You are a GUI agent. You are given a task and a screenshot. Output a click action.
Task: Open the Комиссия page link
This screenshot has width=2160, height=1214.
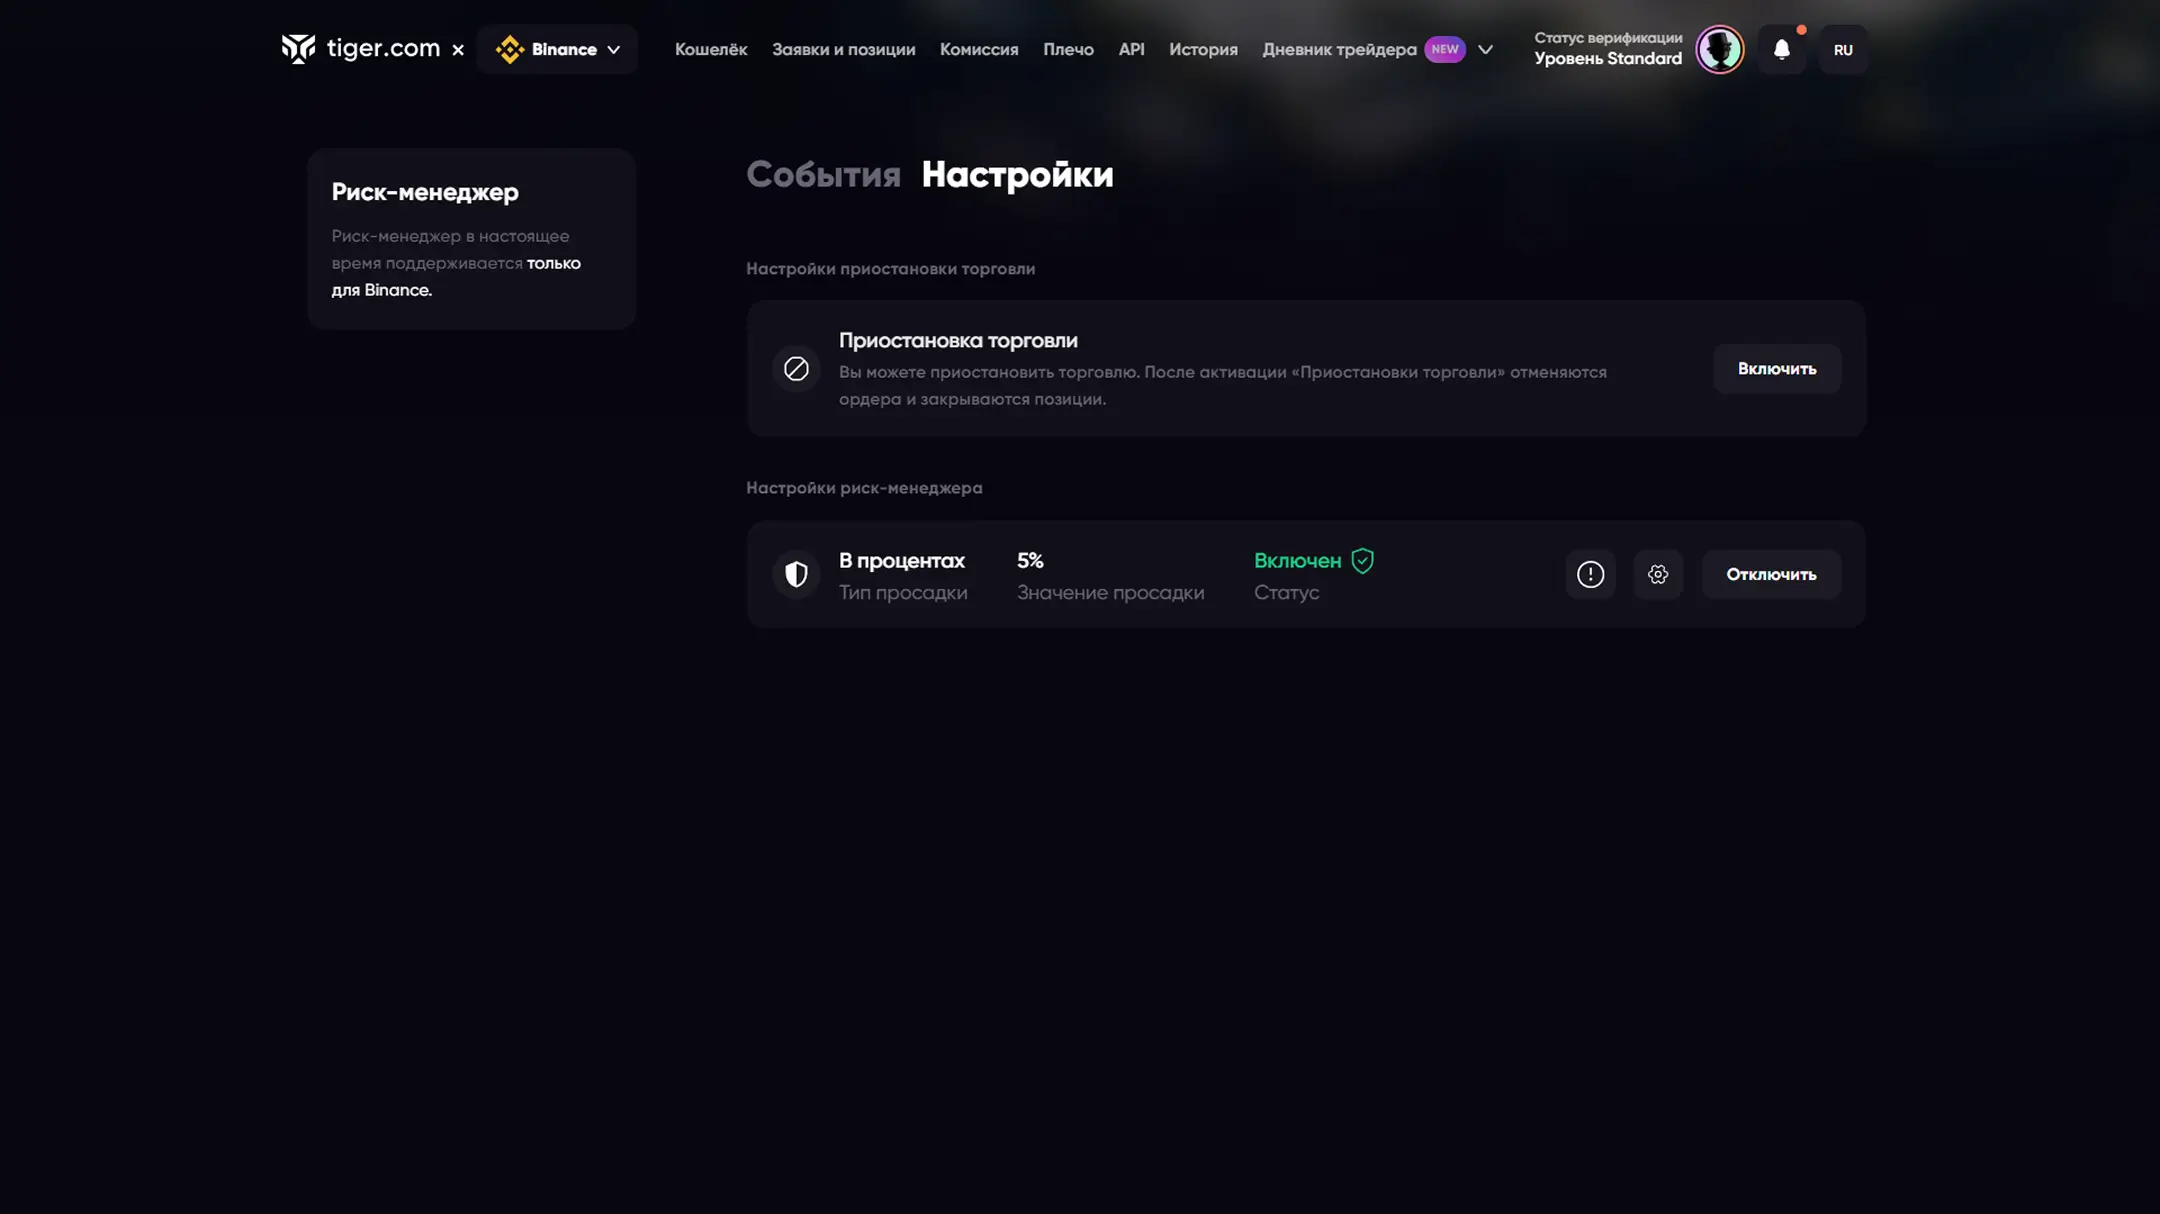tap(978, 50)
